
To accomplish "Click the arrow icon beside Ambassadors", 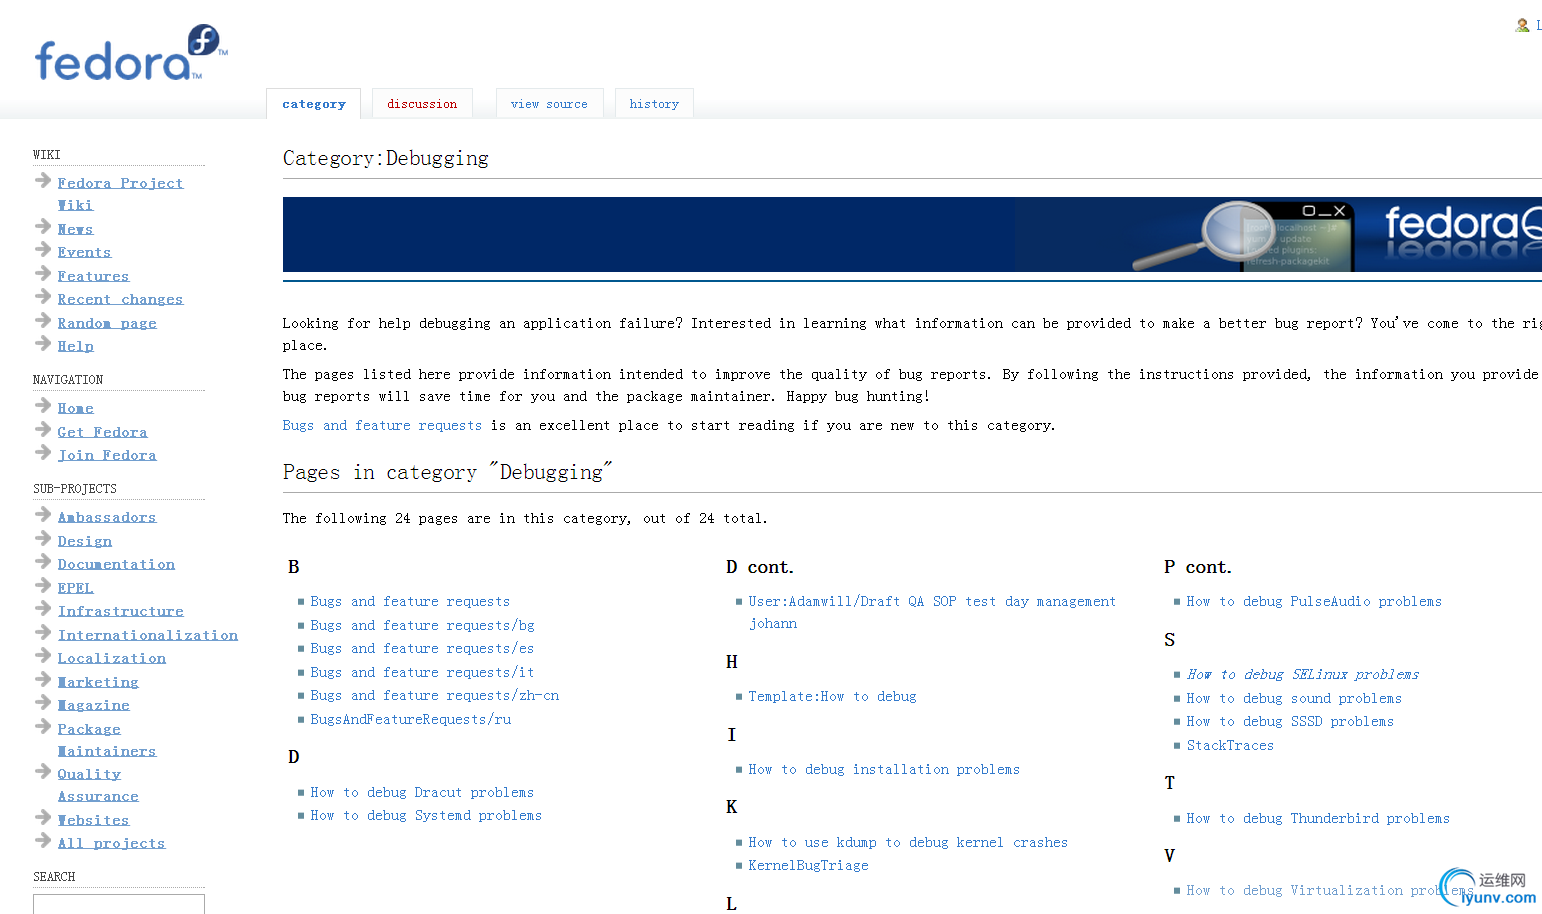I will pyautogui.click(x=43, y=514).
